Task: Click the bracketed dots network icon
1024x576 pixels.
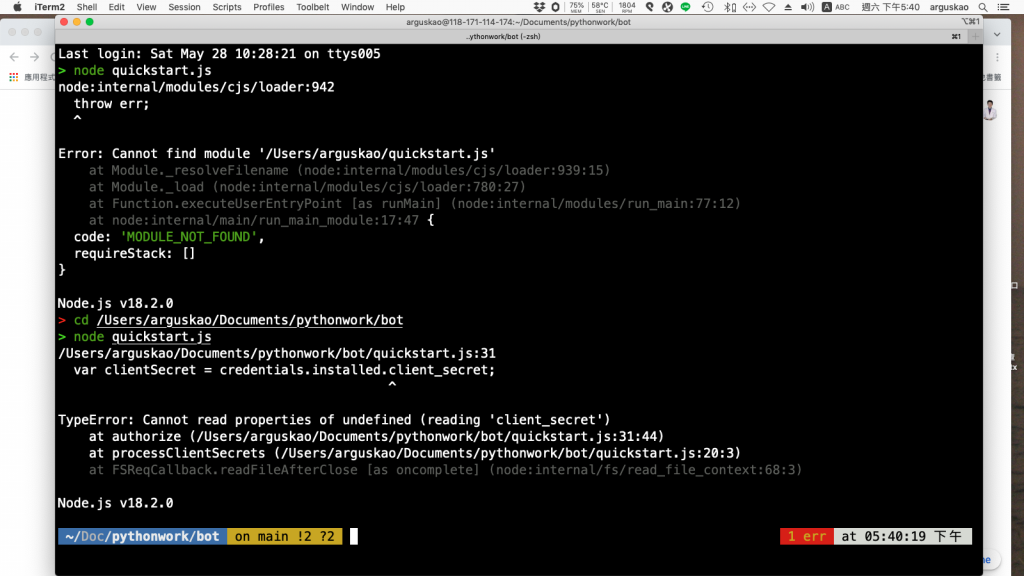Action: 749,7
